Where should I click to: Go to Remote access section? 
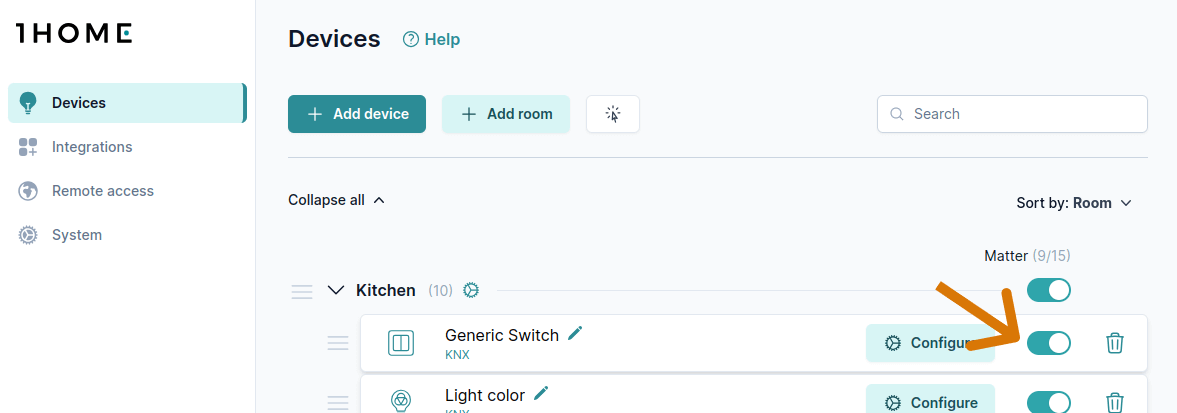102,191
